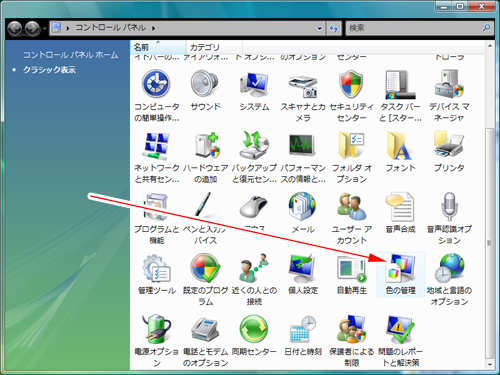
Task: Click the Forward navigation button
Action: (x=33, y=28)
